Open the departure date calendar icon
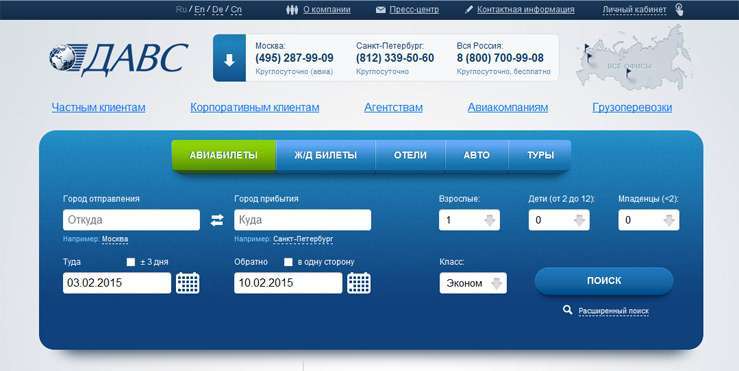 pos(188,283)
